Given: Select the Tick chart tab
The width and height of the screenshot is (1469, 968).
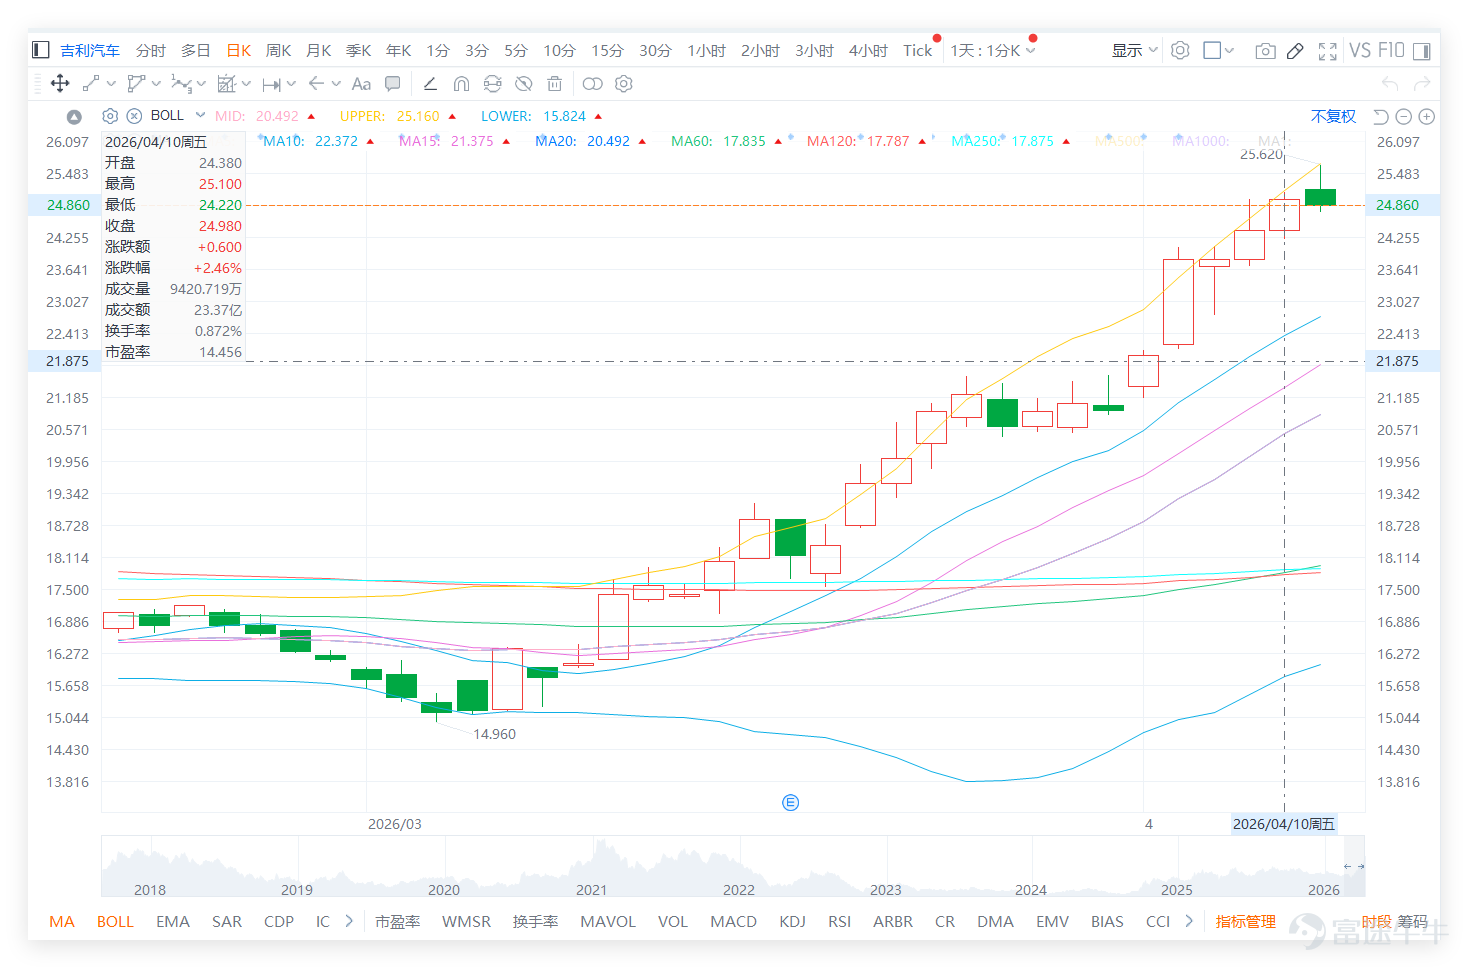Looking at the screenshot, I should click(x=918, y=50).
